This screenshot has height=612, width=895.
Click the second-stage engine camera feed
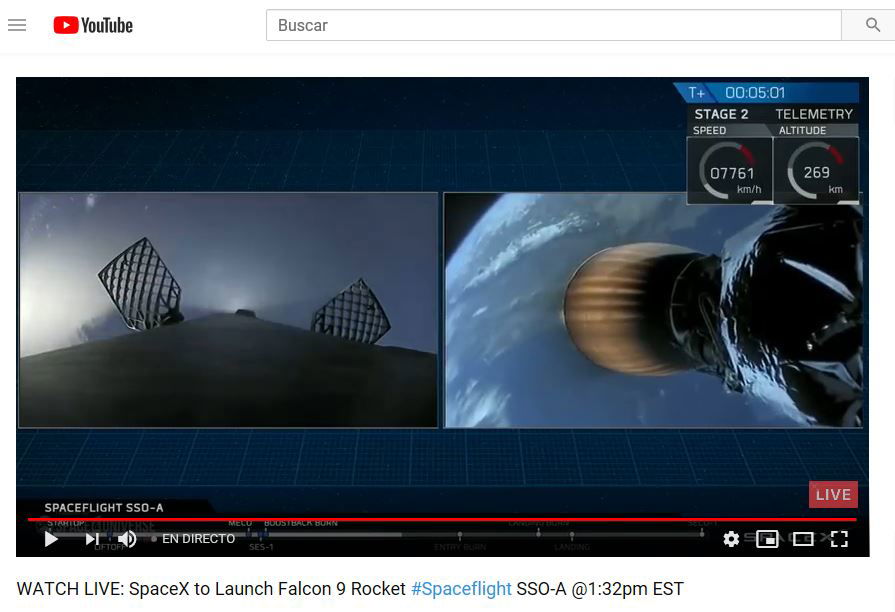653,310
